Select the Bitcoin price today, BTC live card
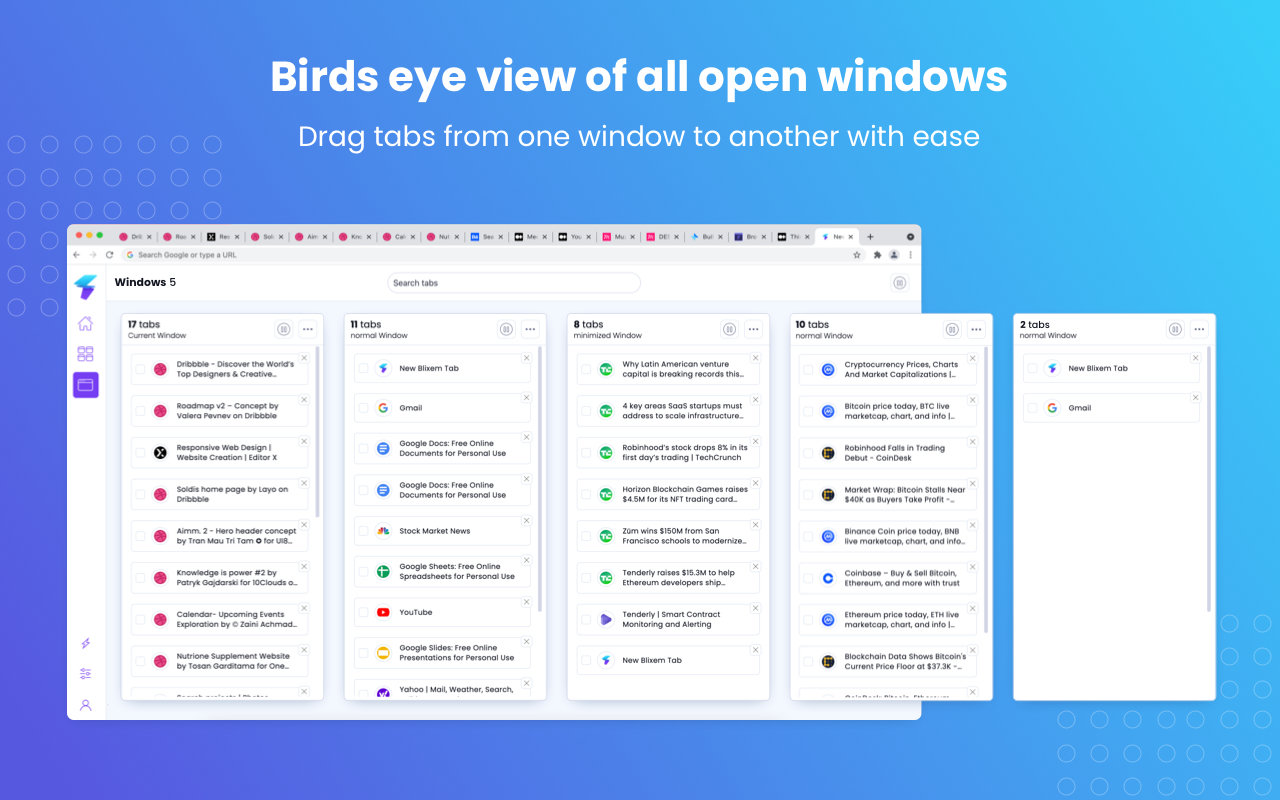1280x800 pixels. [888, 411]
